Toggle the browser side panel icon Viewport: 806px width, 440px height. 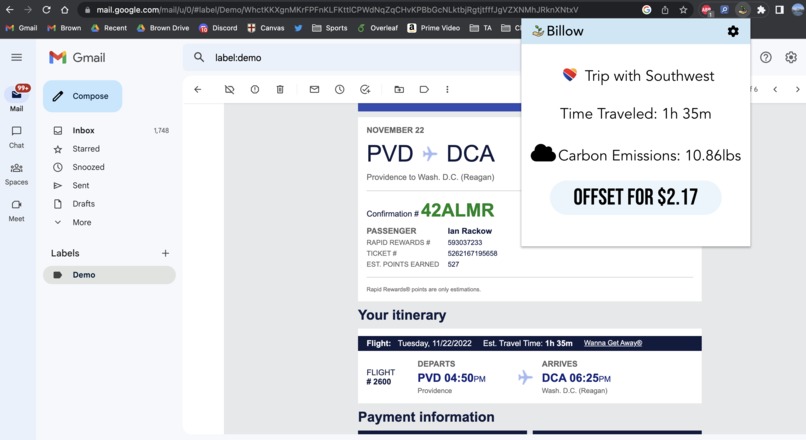779,10
